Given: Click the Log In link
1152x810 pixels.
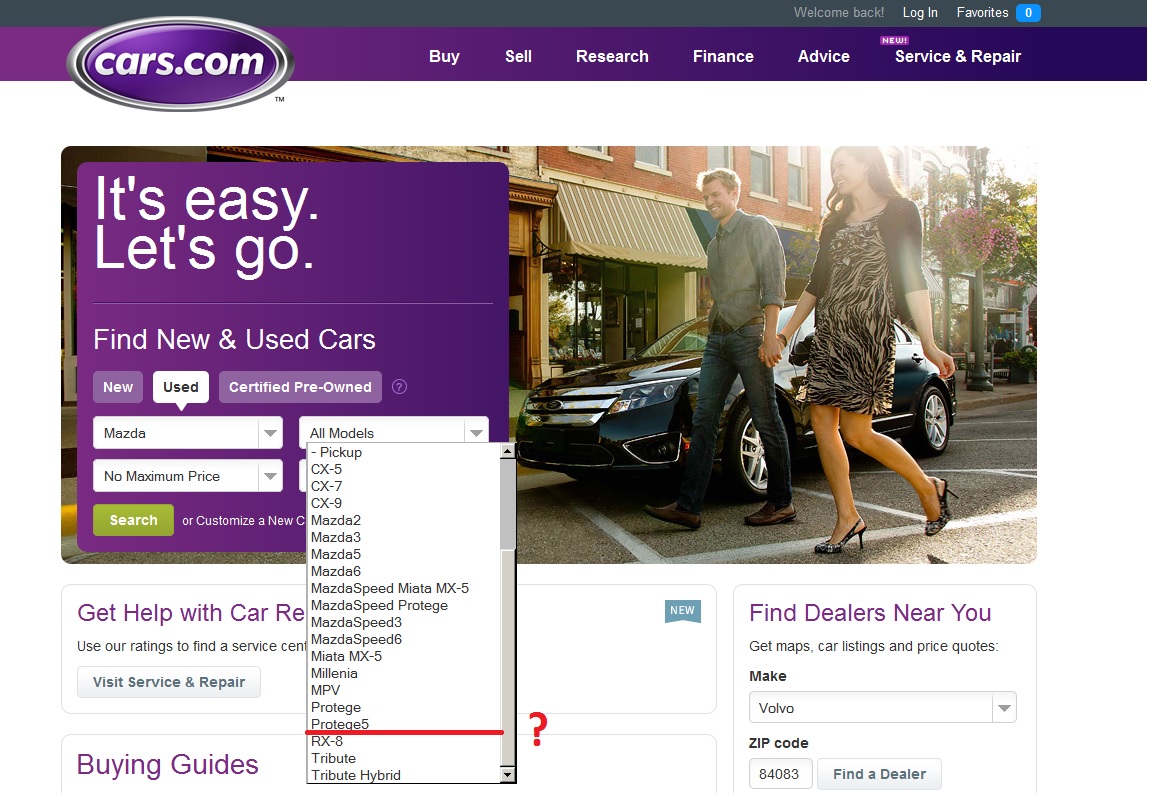Looking at the screenshot, I should point(920,13).
